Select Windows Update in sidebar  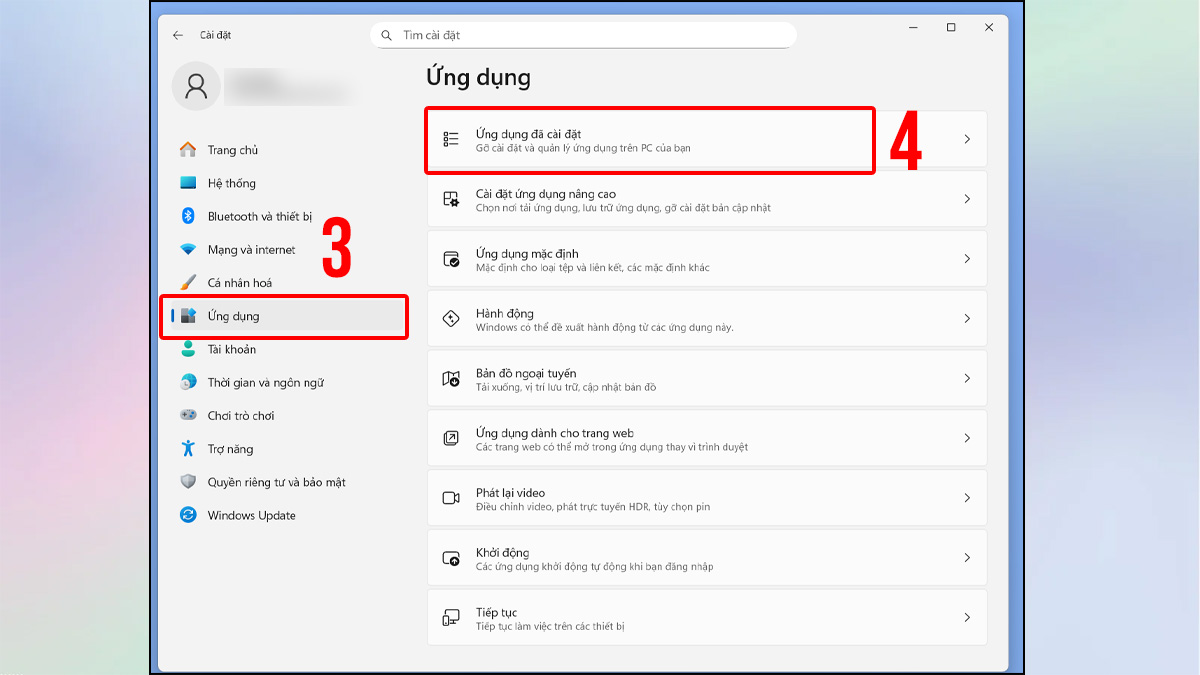[x=287, y=515]
